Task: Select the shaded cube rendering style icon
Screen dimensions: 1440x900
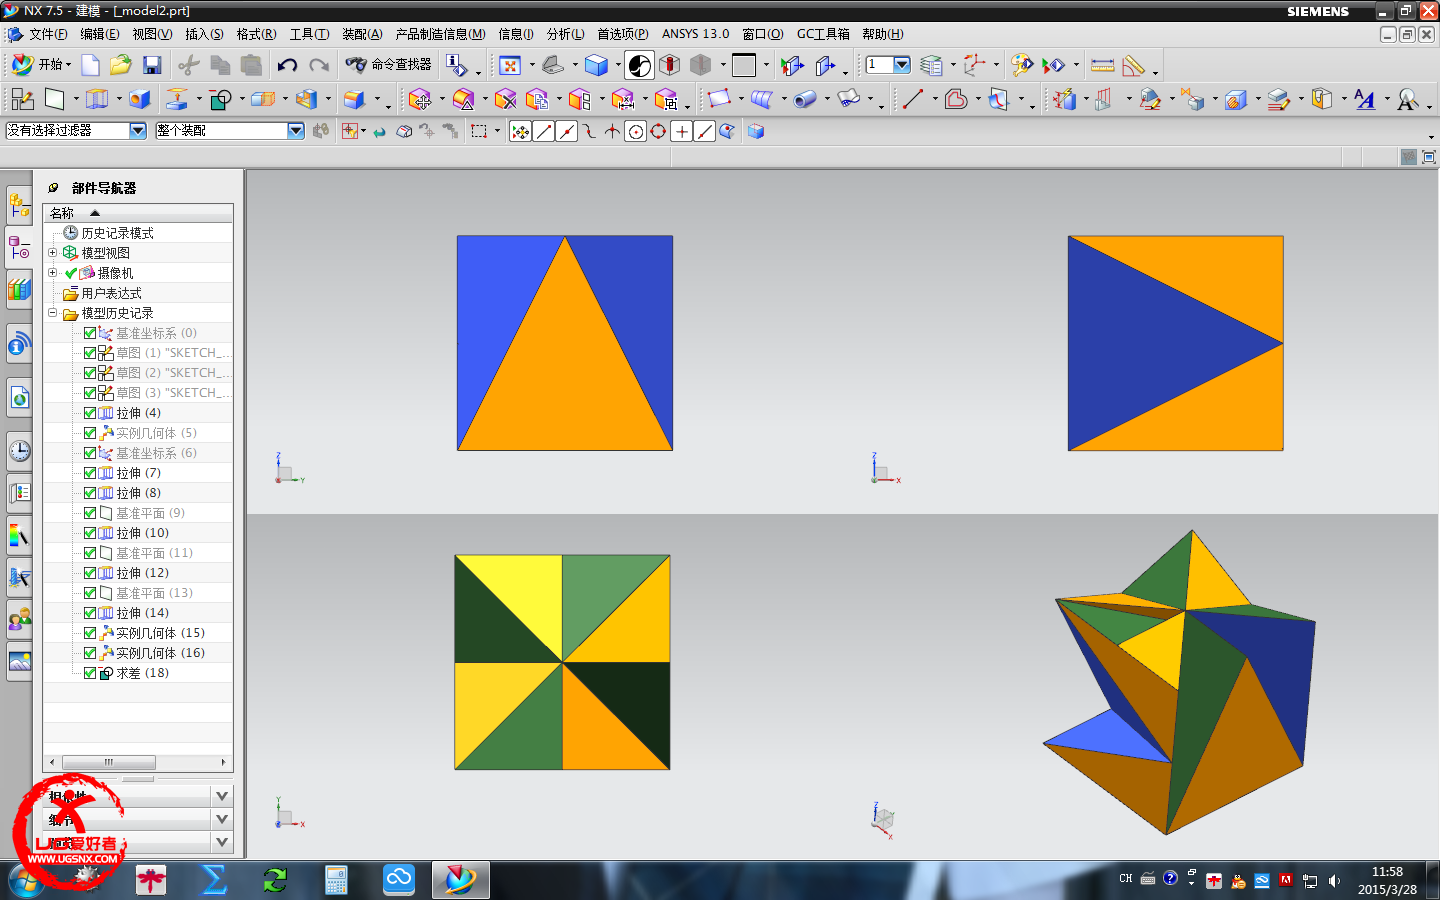Action: [597, 66]
